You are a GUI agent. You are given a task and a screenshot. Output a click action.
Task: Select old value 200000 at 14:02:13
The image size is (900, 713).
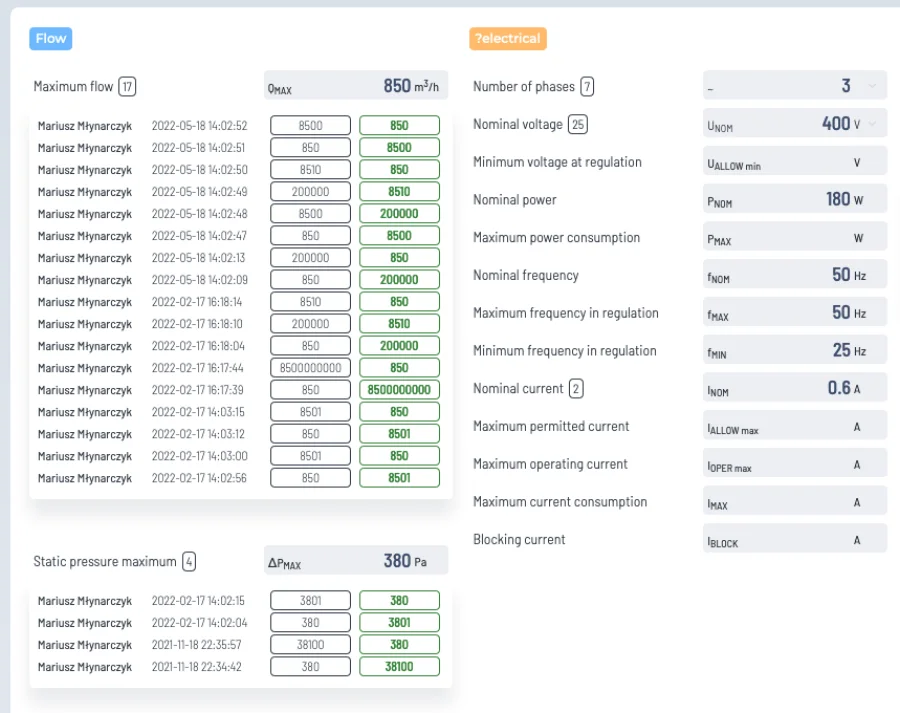click(x=311, y=258)
